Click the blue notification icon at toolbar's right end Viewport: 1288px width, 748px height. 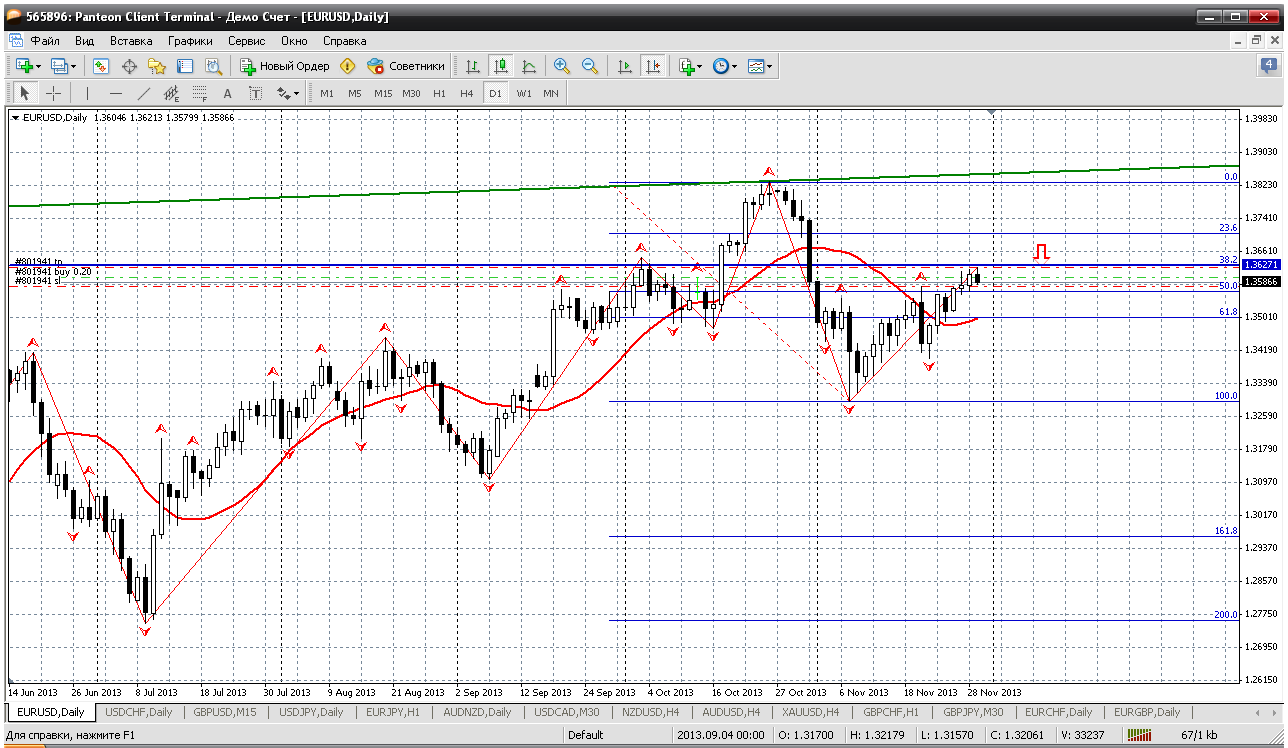(x=1268, y=66)
